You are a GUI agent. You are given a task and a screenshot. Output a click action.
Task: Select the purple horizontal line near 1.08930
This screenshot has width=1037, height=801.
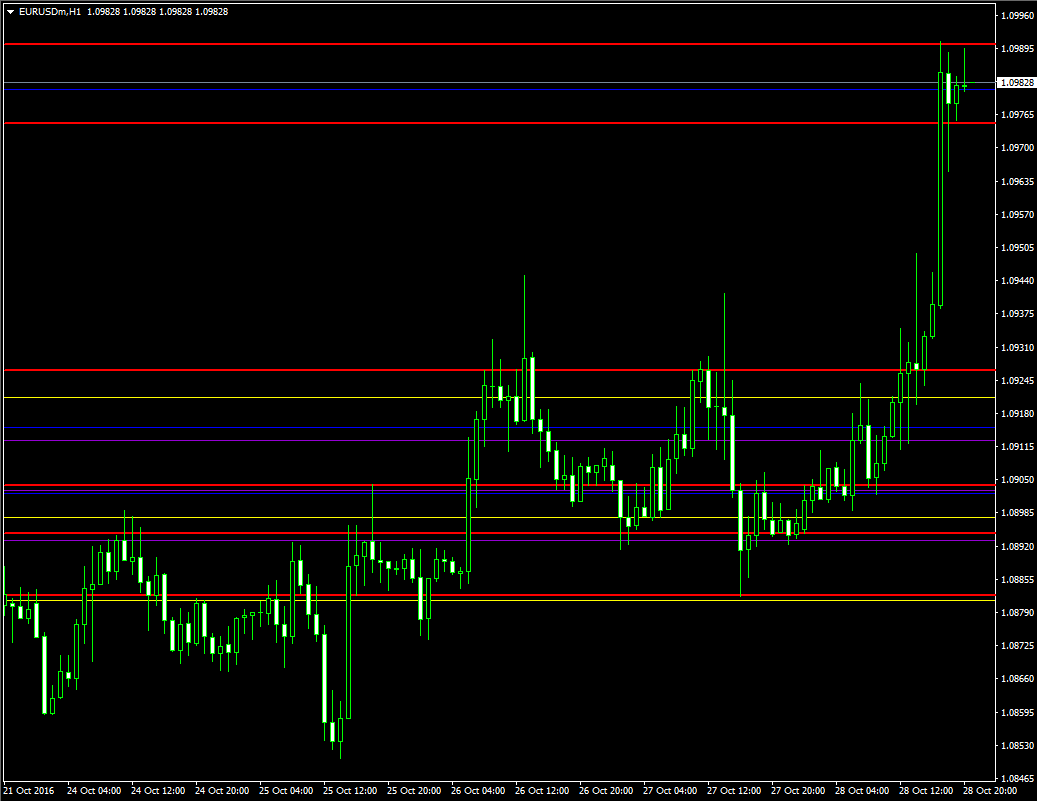click(499, 540)
